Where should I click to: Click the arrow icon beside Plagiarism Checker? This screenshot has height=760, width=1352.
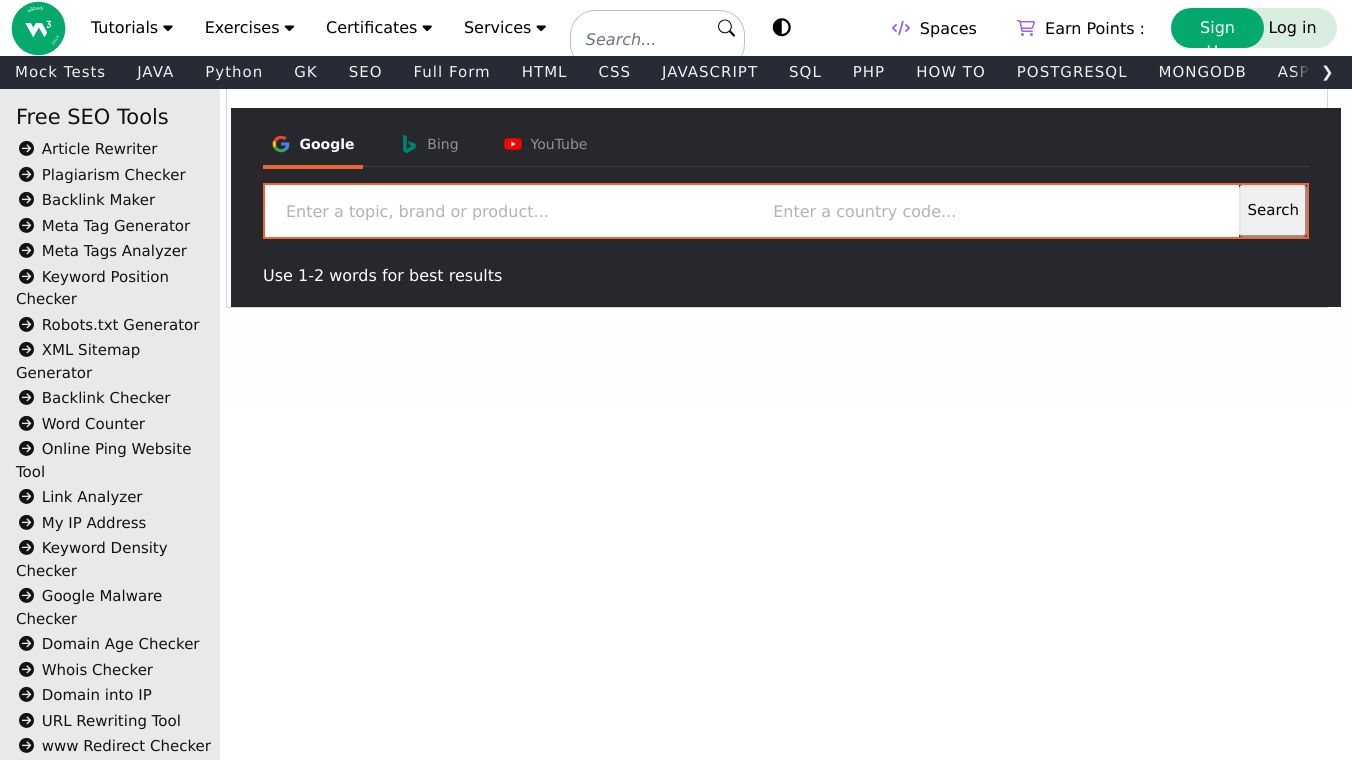click(x=26, y=174)
